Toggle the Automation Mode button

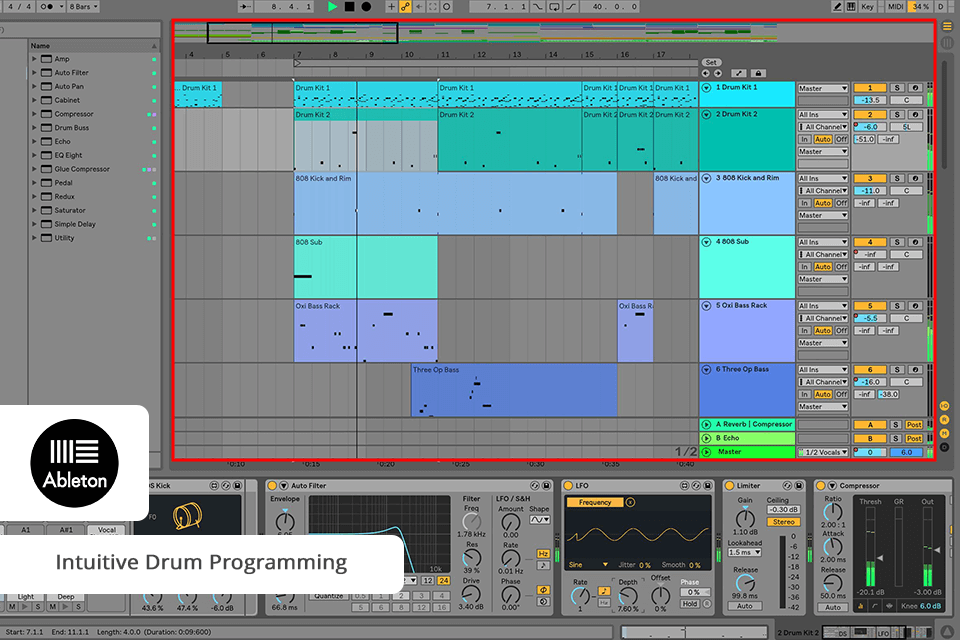pos(740,73)
